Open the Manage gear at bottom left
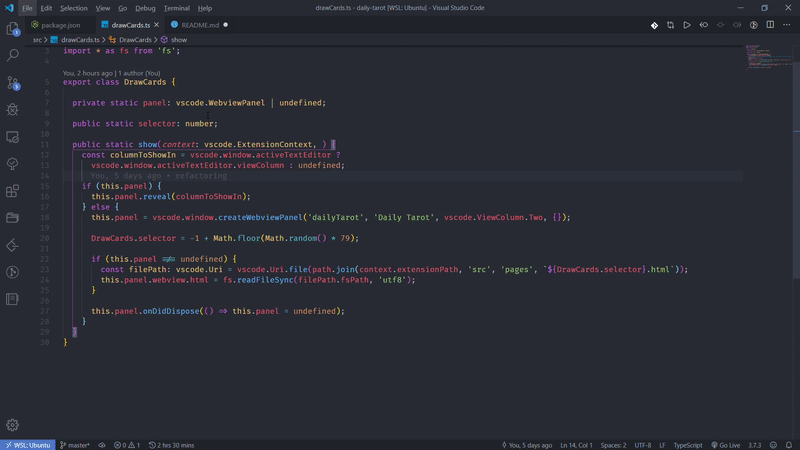The image size is (800, 450). [13, 425]
